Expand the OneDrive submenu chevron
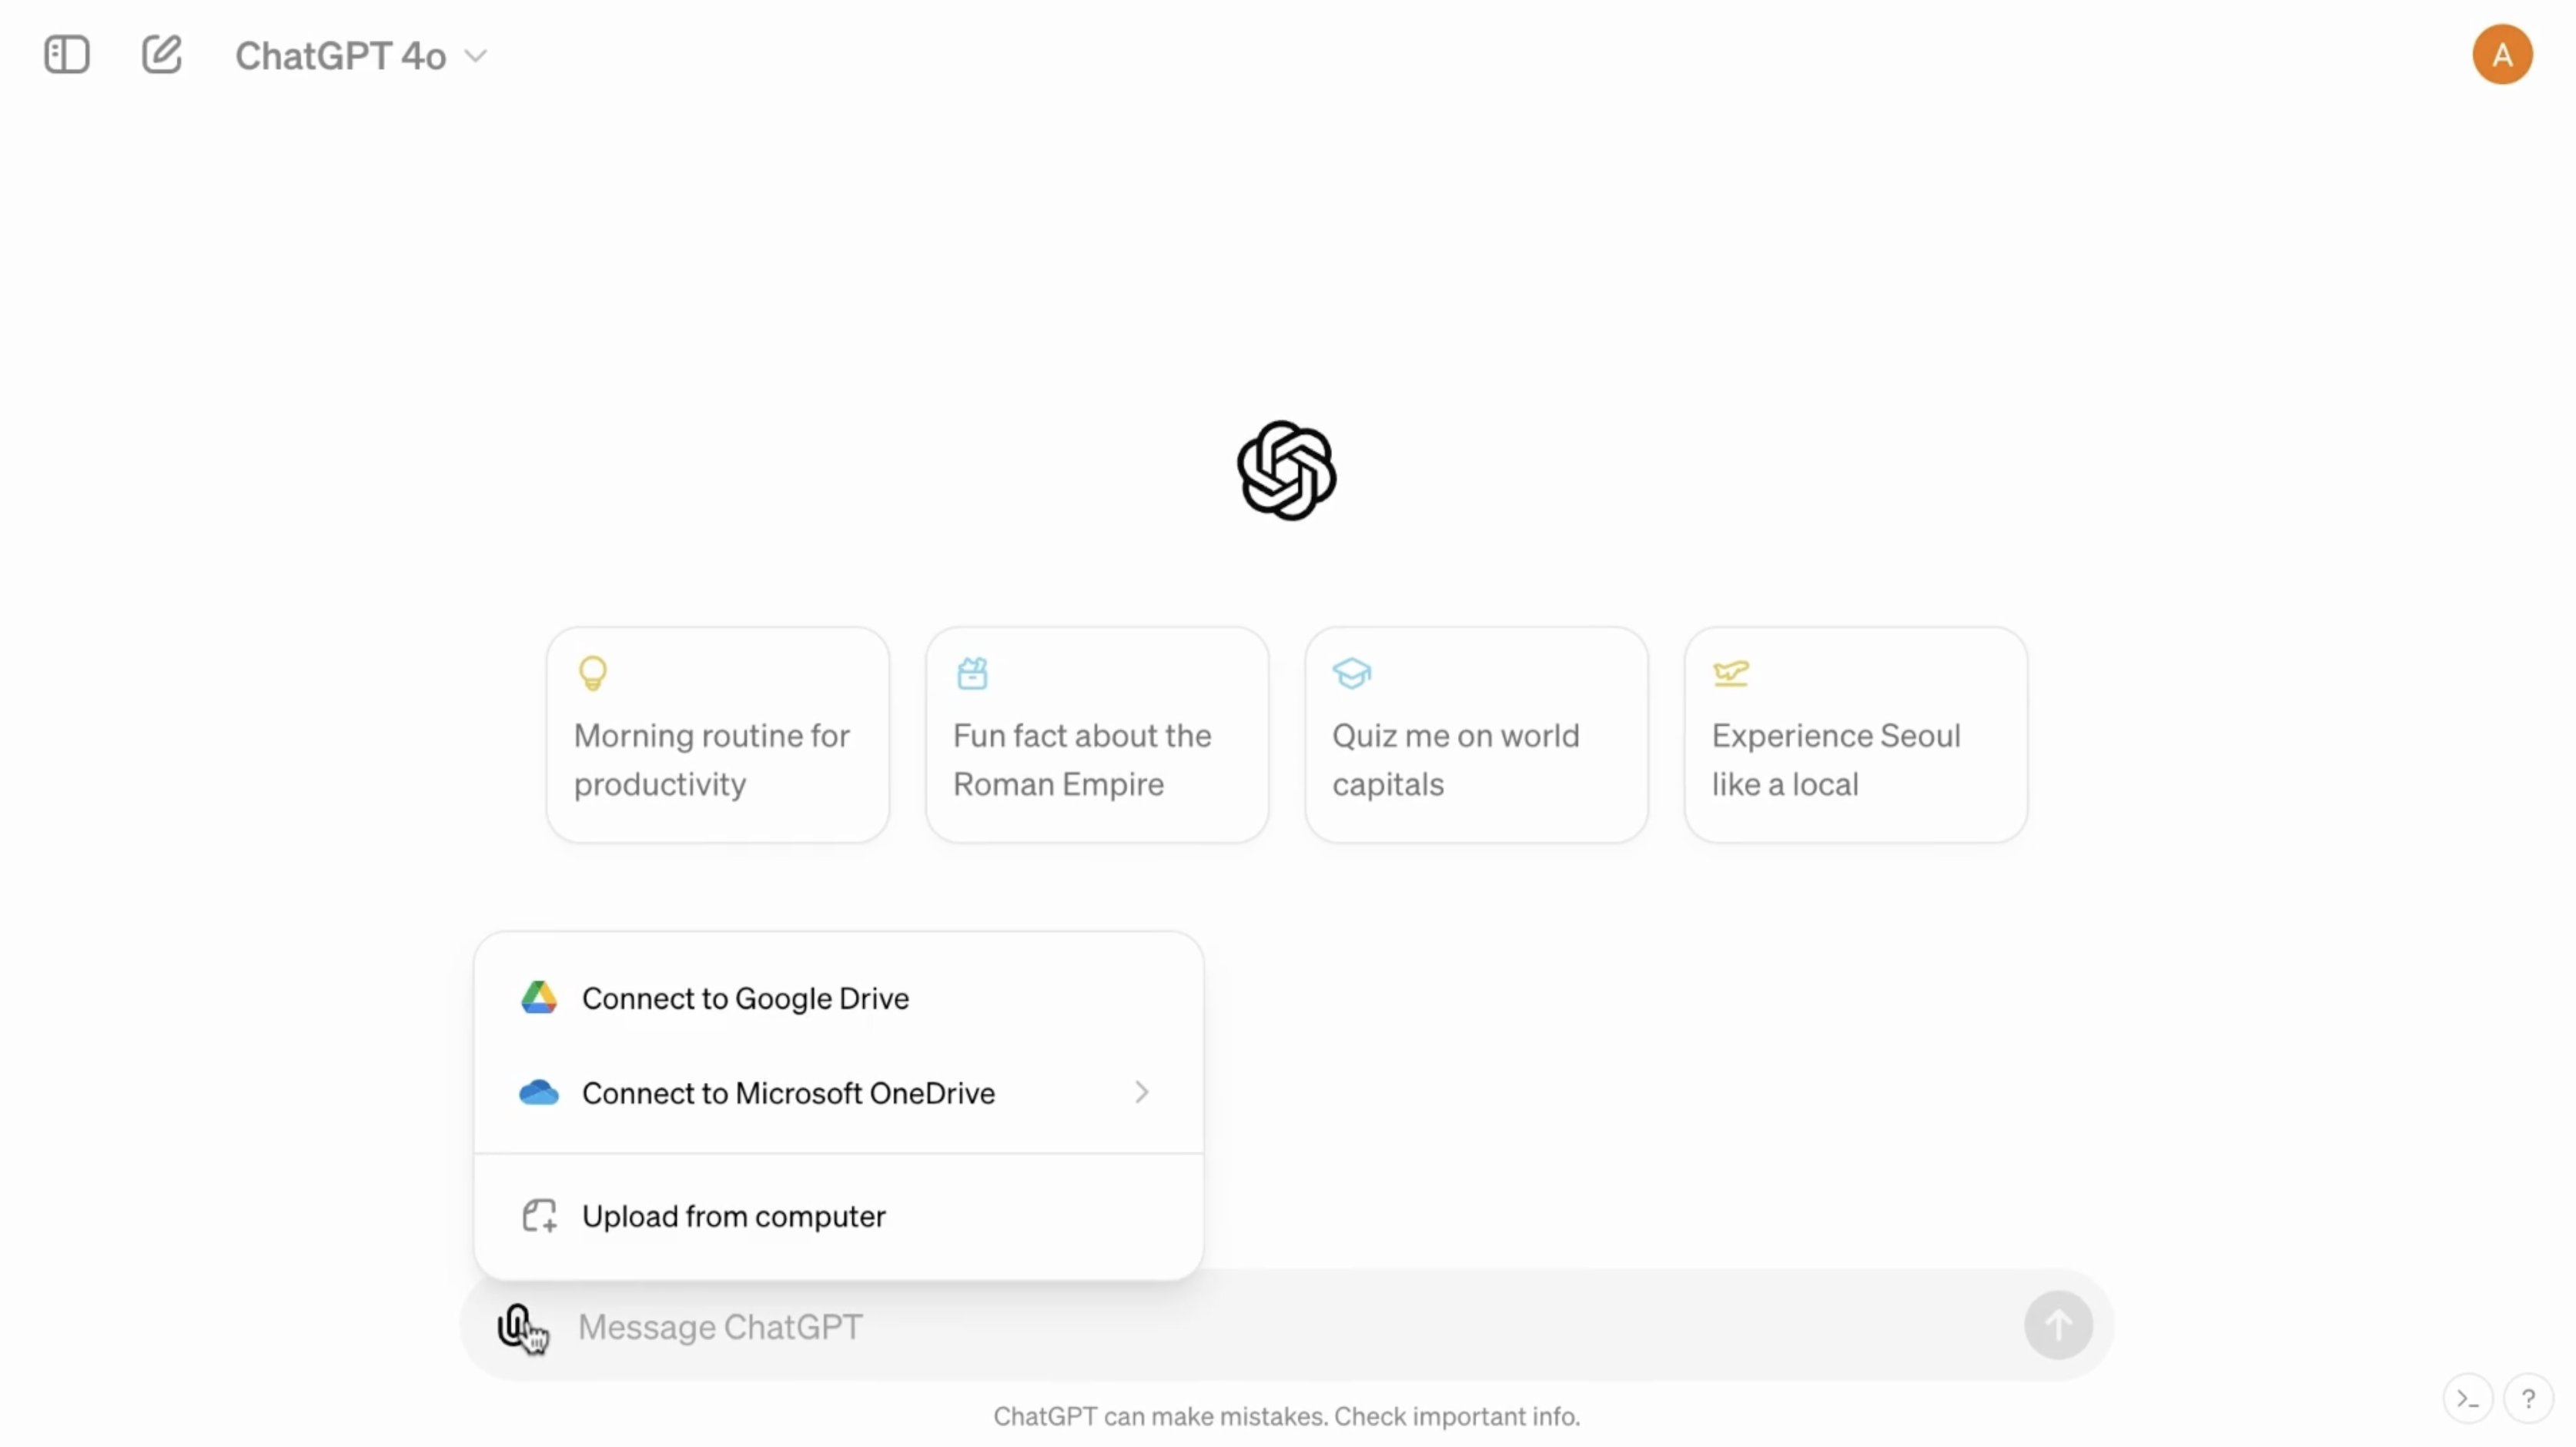This screenshot has height=1447, width=2576. click(1142, 1093)
